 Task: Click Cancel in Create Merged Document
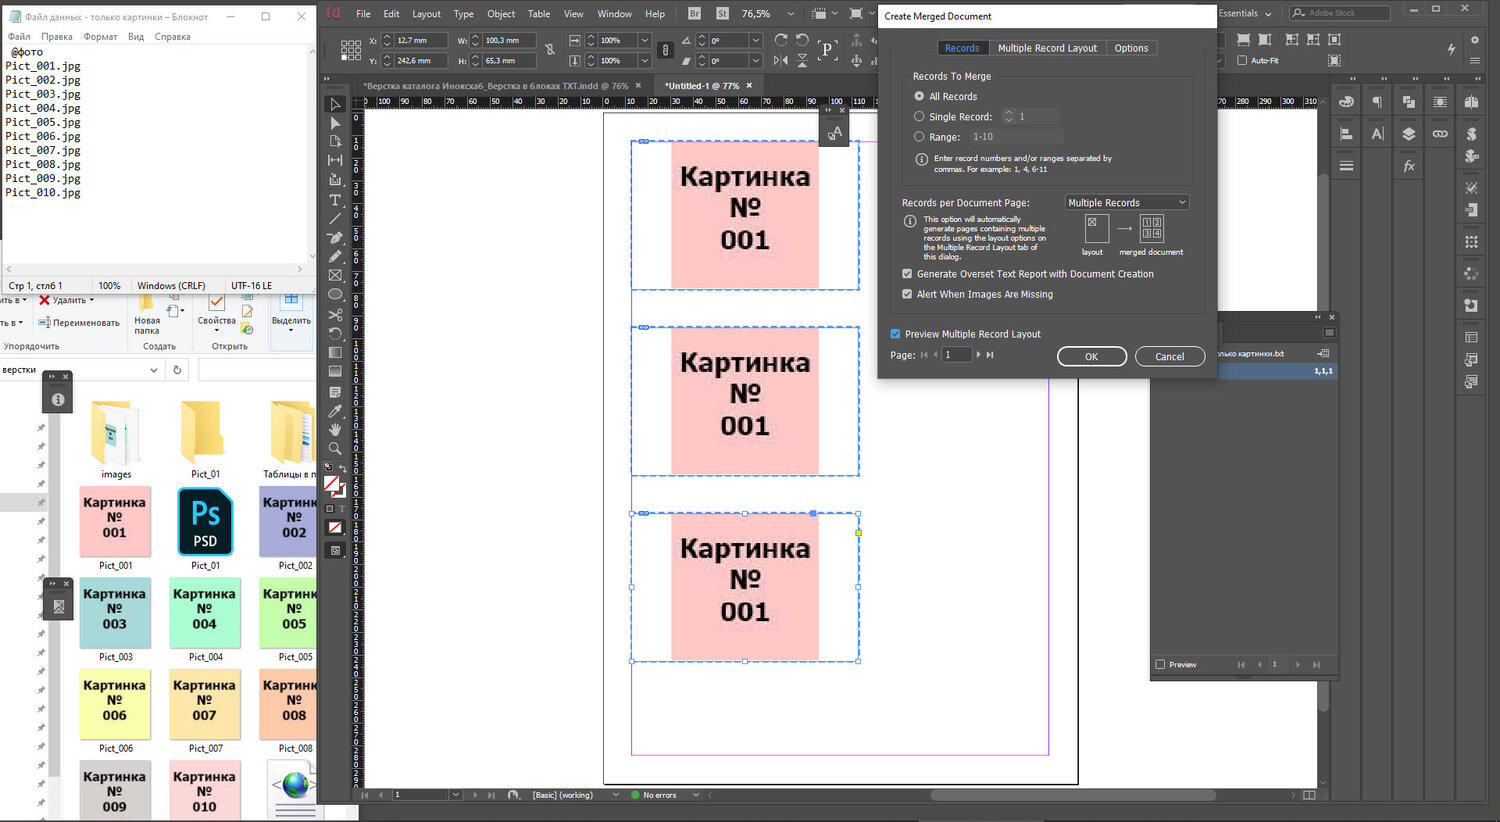(x=1170, y=356)
